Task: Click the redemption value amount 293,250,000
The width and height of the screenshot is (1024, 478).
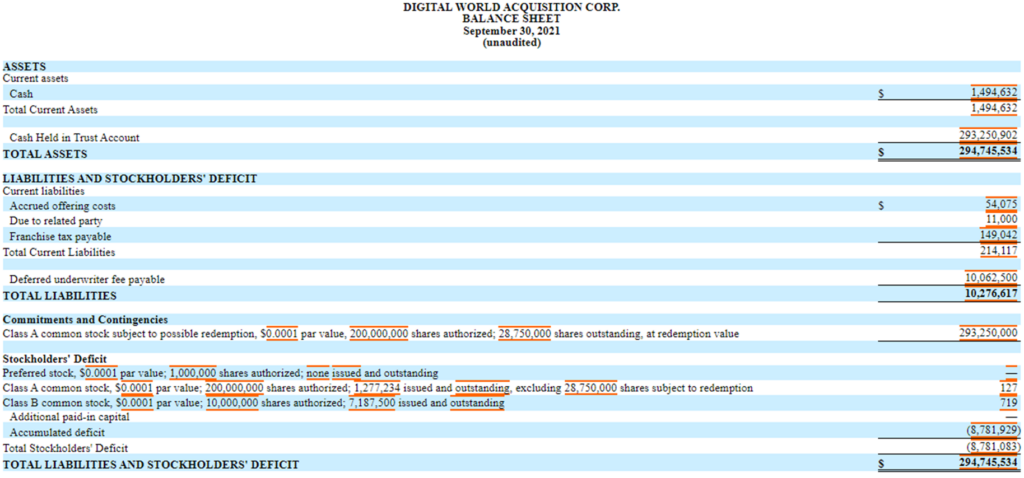Action: click(988, 333)
